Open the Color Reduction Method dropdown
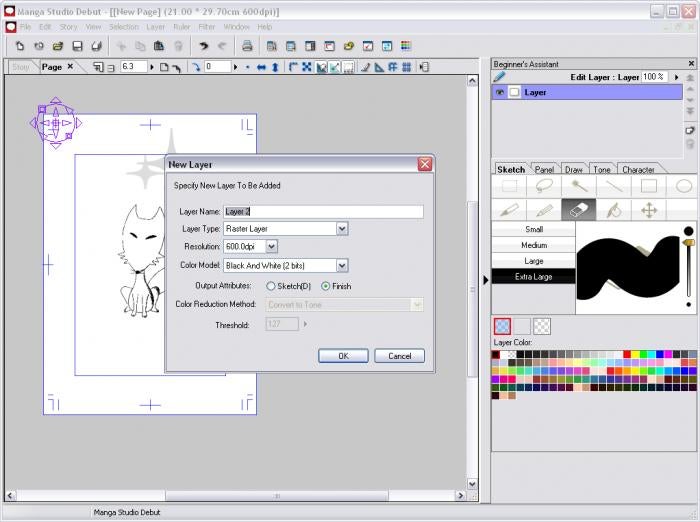This screenshot has height=522, width=700. [417, 305]
